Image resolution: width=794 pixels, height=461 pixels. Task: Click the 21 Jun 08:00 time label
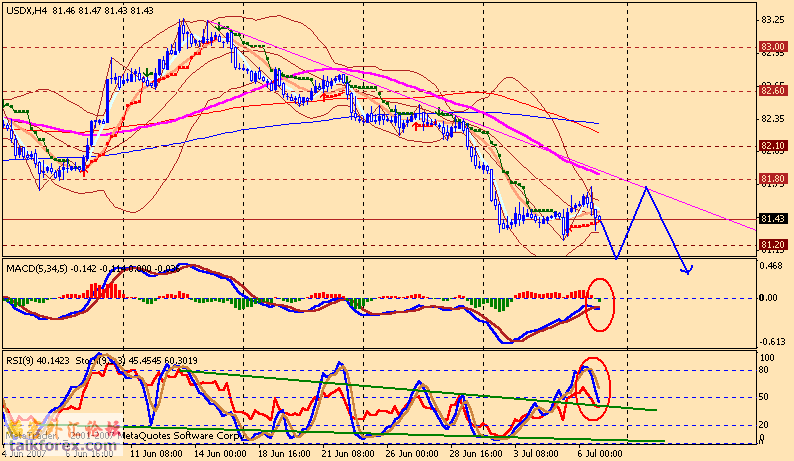pyautogui.click(x=348, y=453)
